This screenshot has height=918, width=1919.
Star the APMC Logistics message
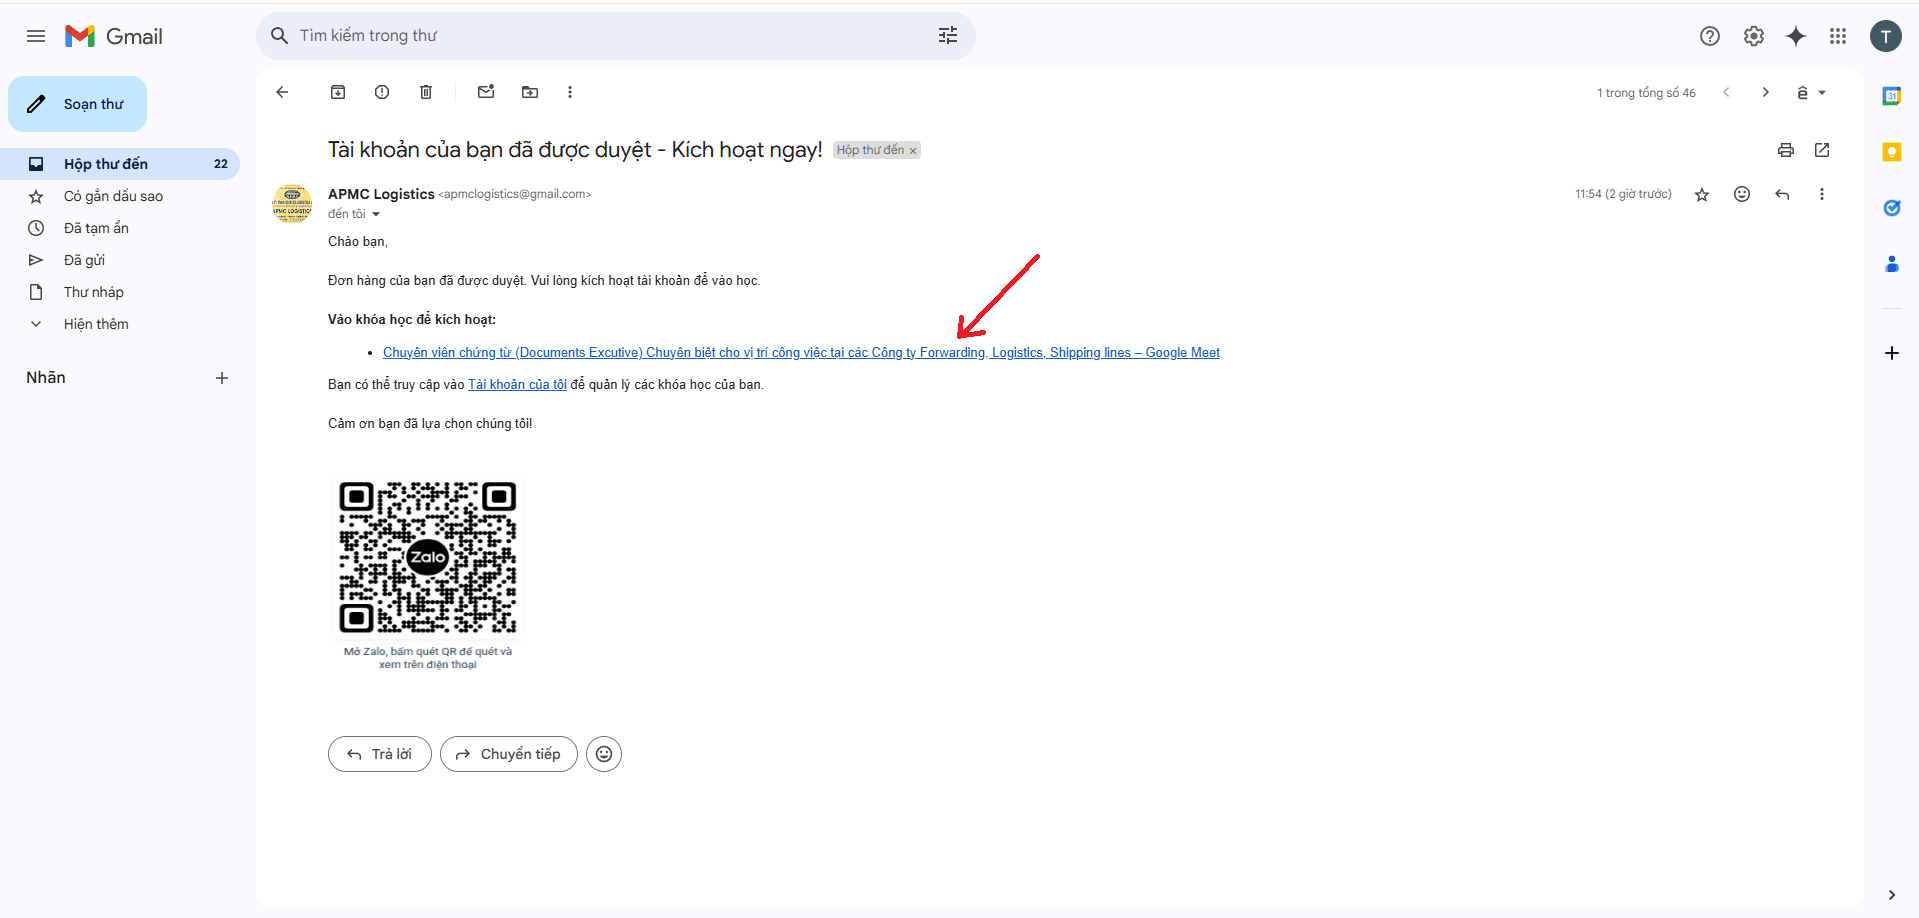point(1702,195)
